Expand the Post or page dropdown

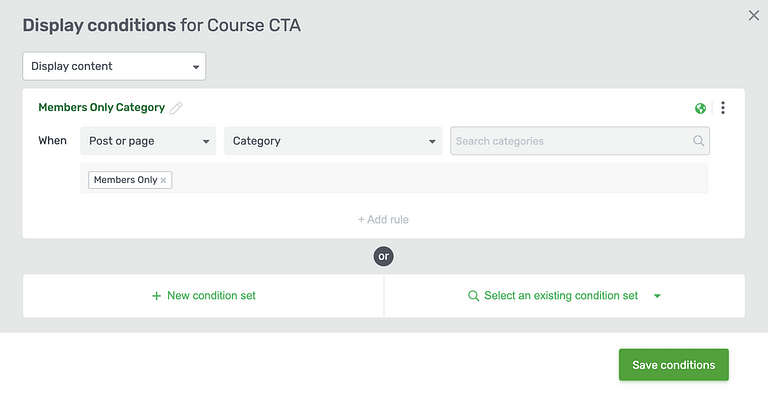point(148,141)
